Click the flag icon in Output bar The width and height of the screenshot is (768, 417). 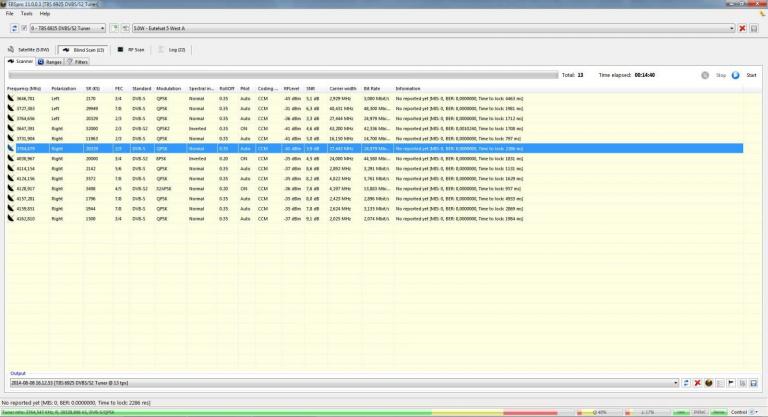731,382
